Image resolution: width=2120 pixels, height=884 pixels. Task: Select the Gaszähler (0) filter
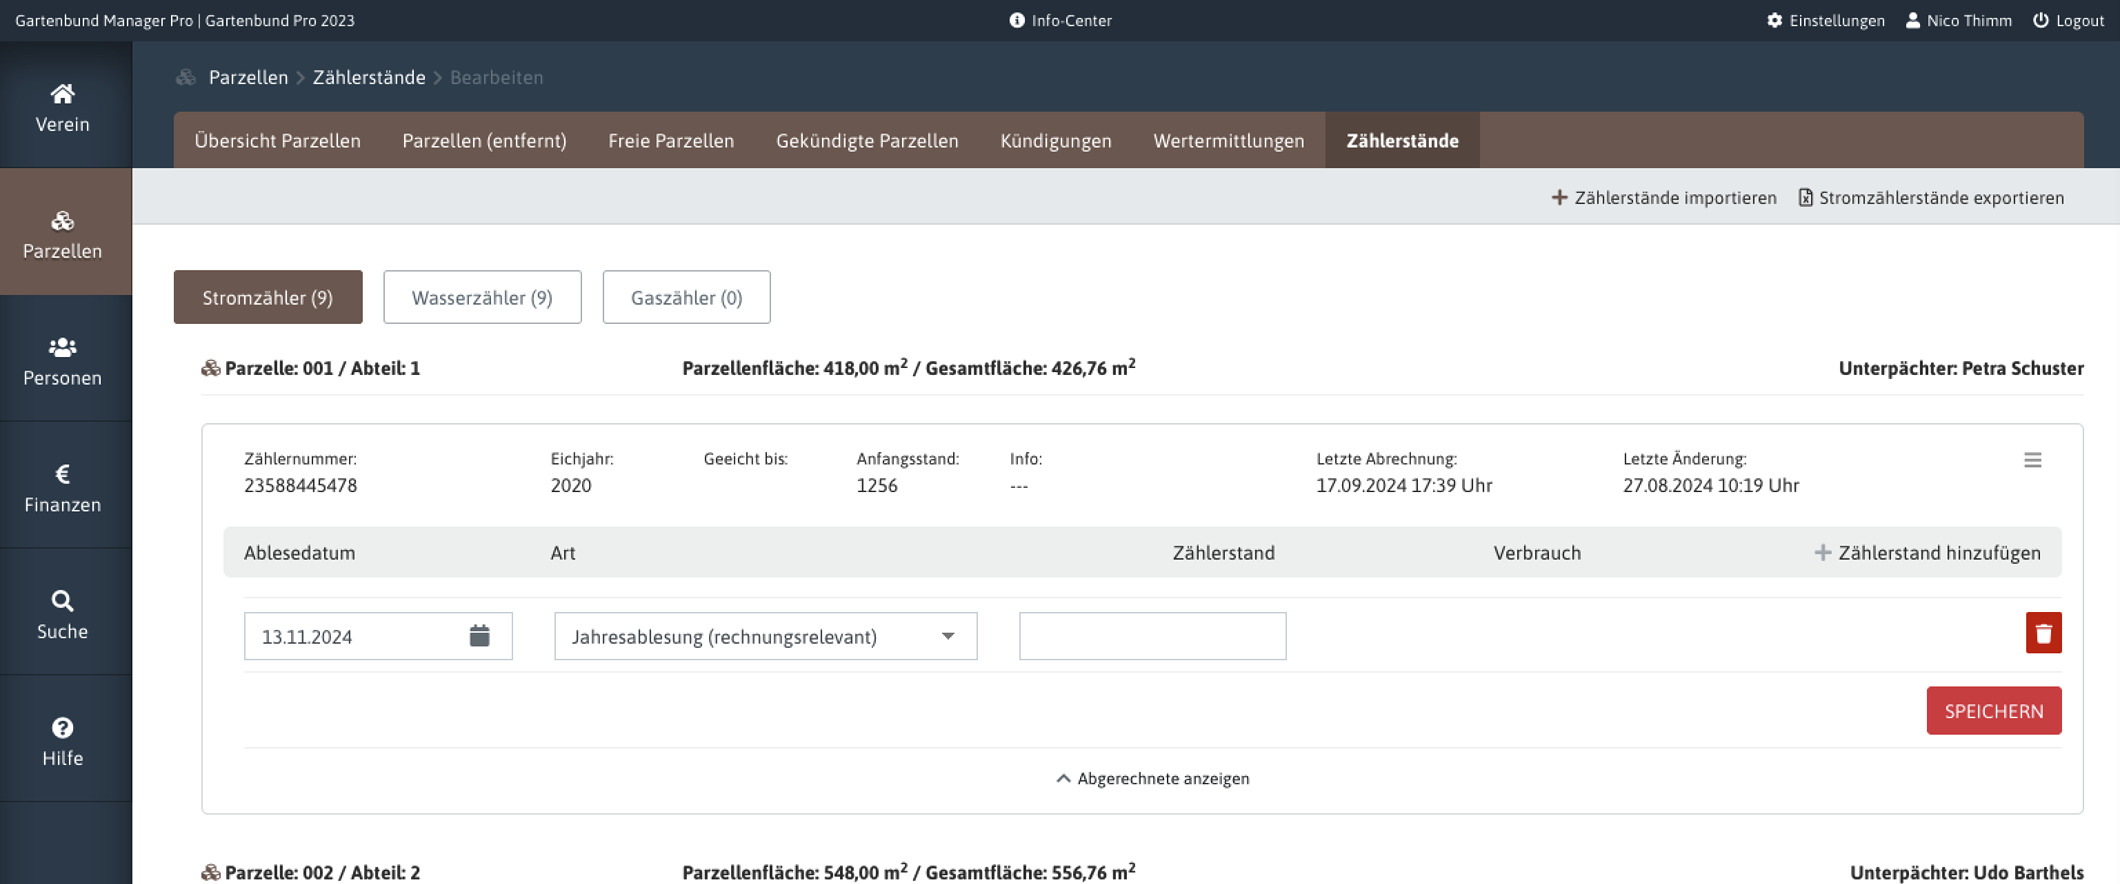686,298
